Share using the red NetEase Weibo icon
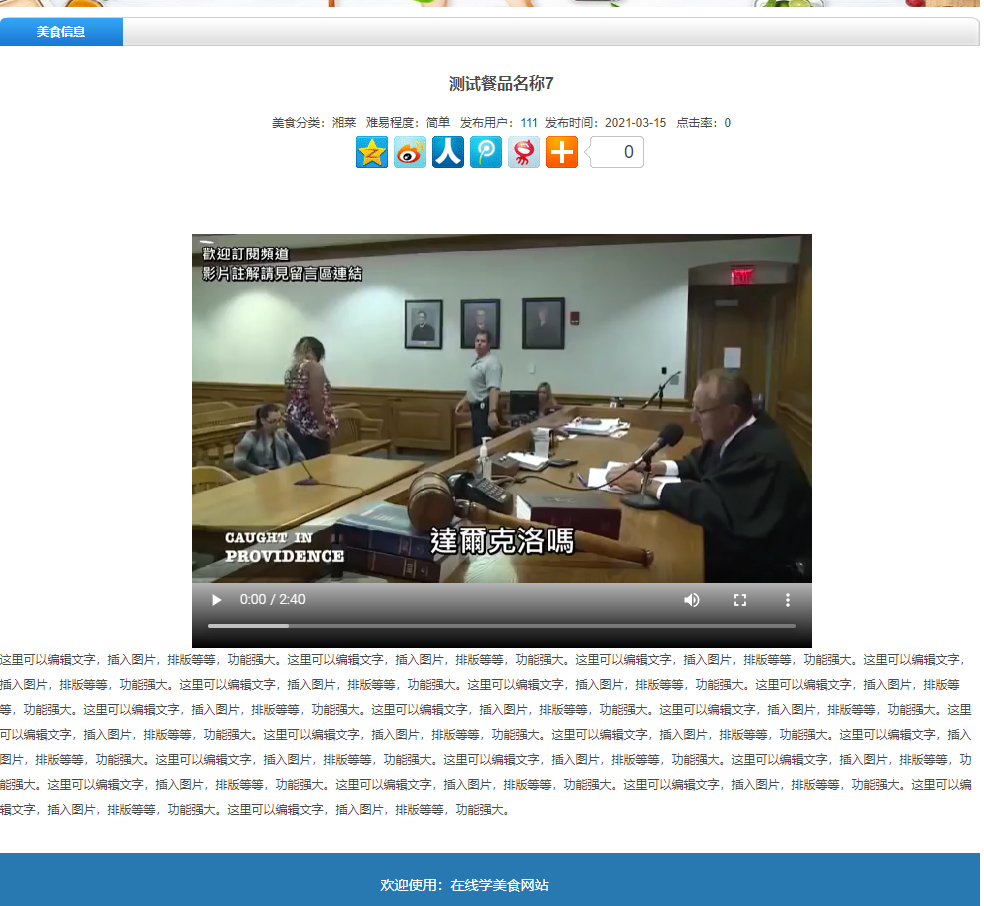984x906 pixels. pos(524,152)
